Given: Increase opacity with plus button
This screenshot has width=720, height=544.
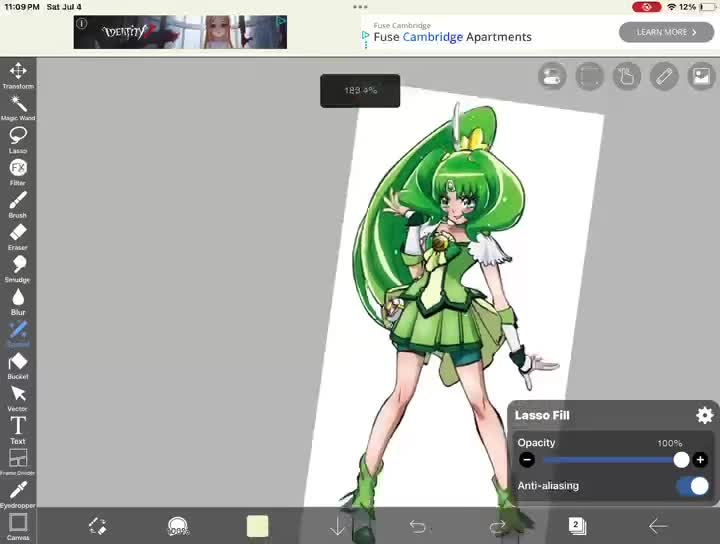Looking at the screenshot, I should click(x=700, y=460).
